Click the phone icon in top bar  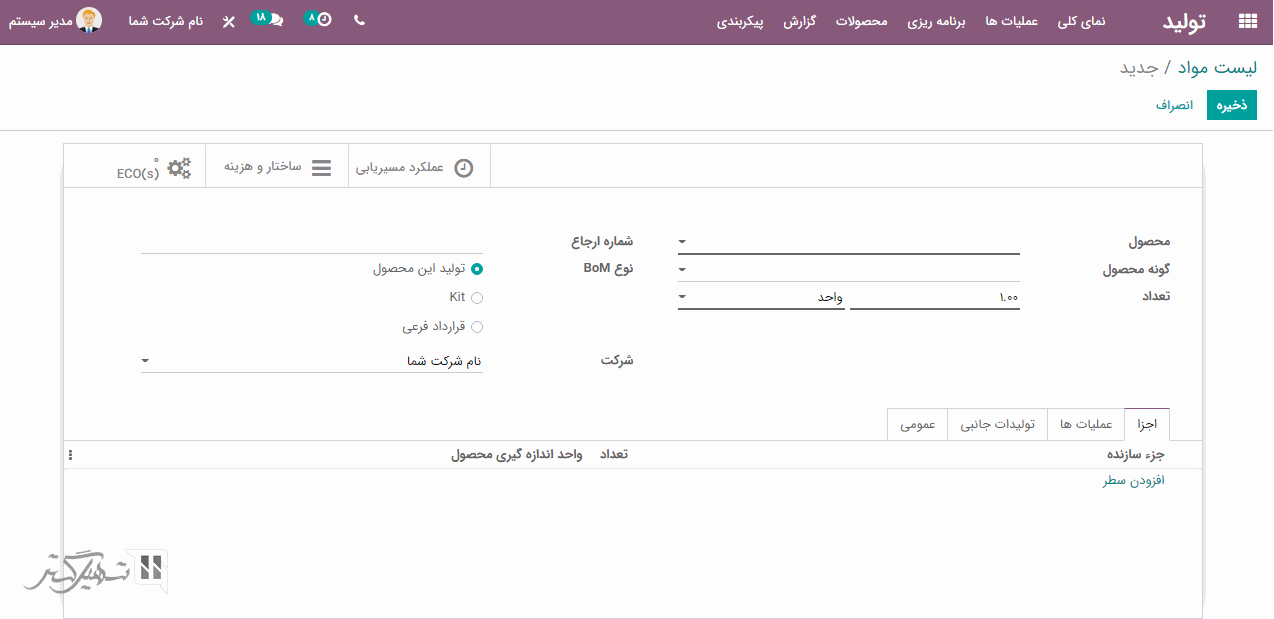[359, 20]
